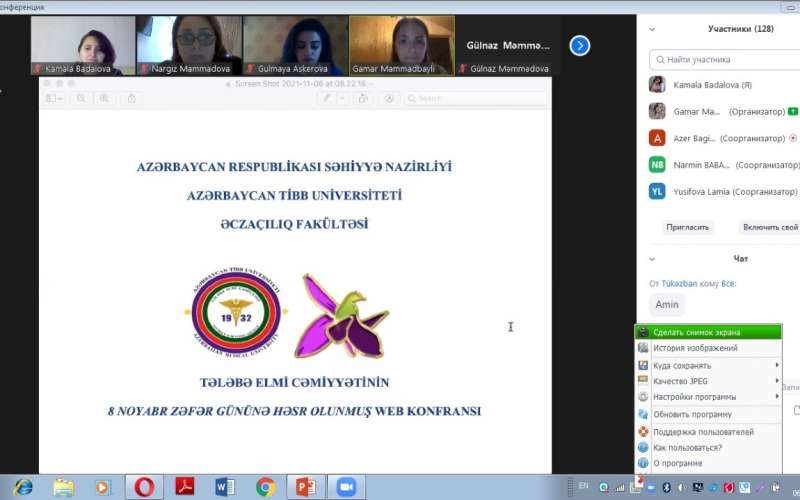The image size is (800, 500).
Task: Click Share icon in shared Preview toolbar
Action: (x=132, y=98)
